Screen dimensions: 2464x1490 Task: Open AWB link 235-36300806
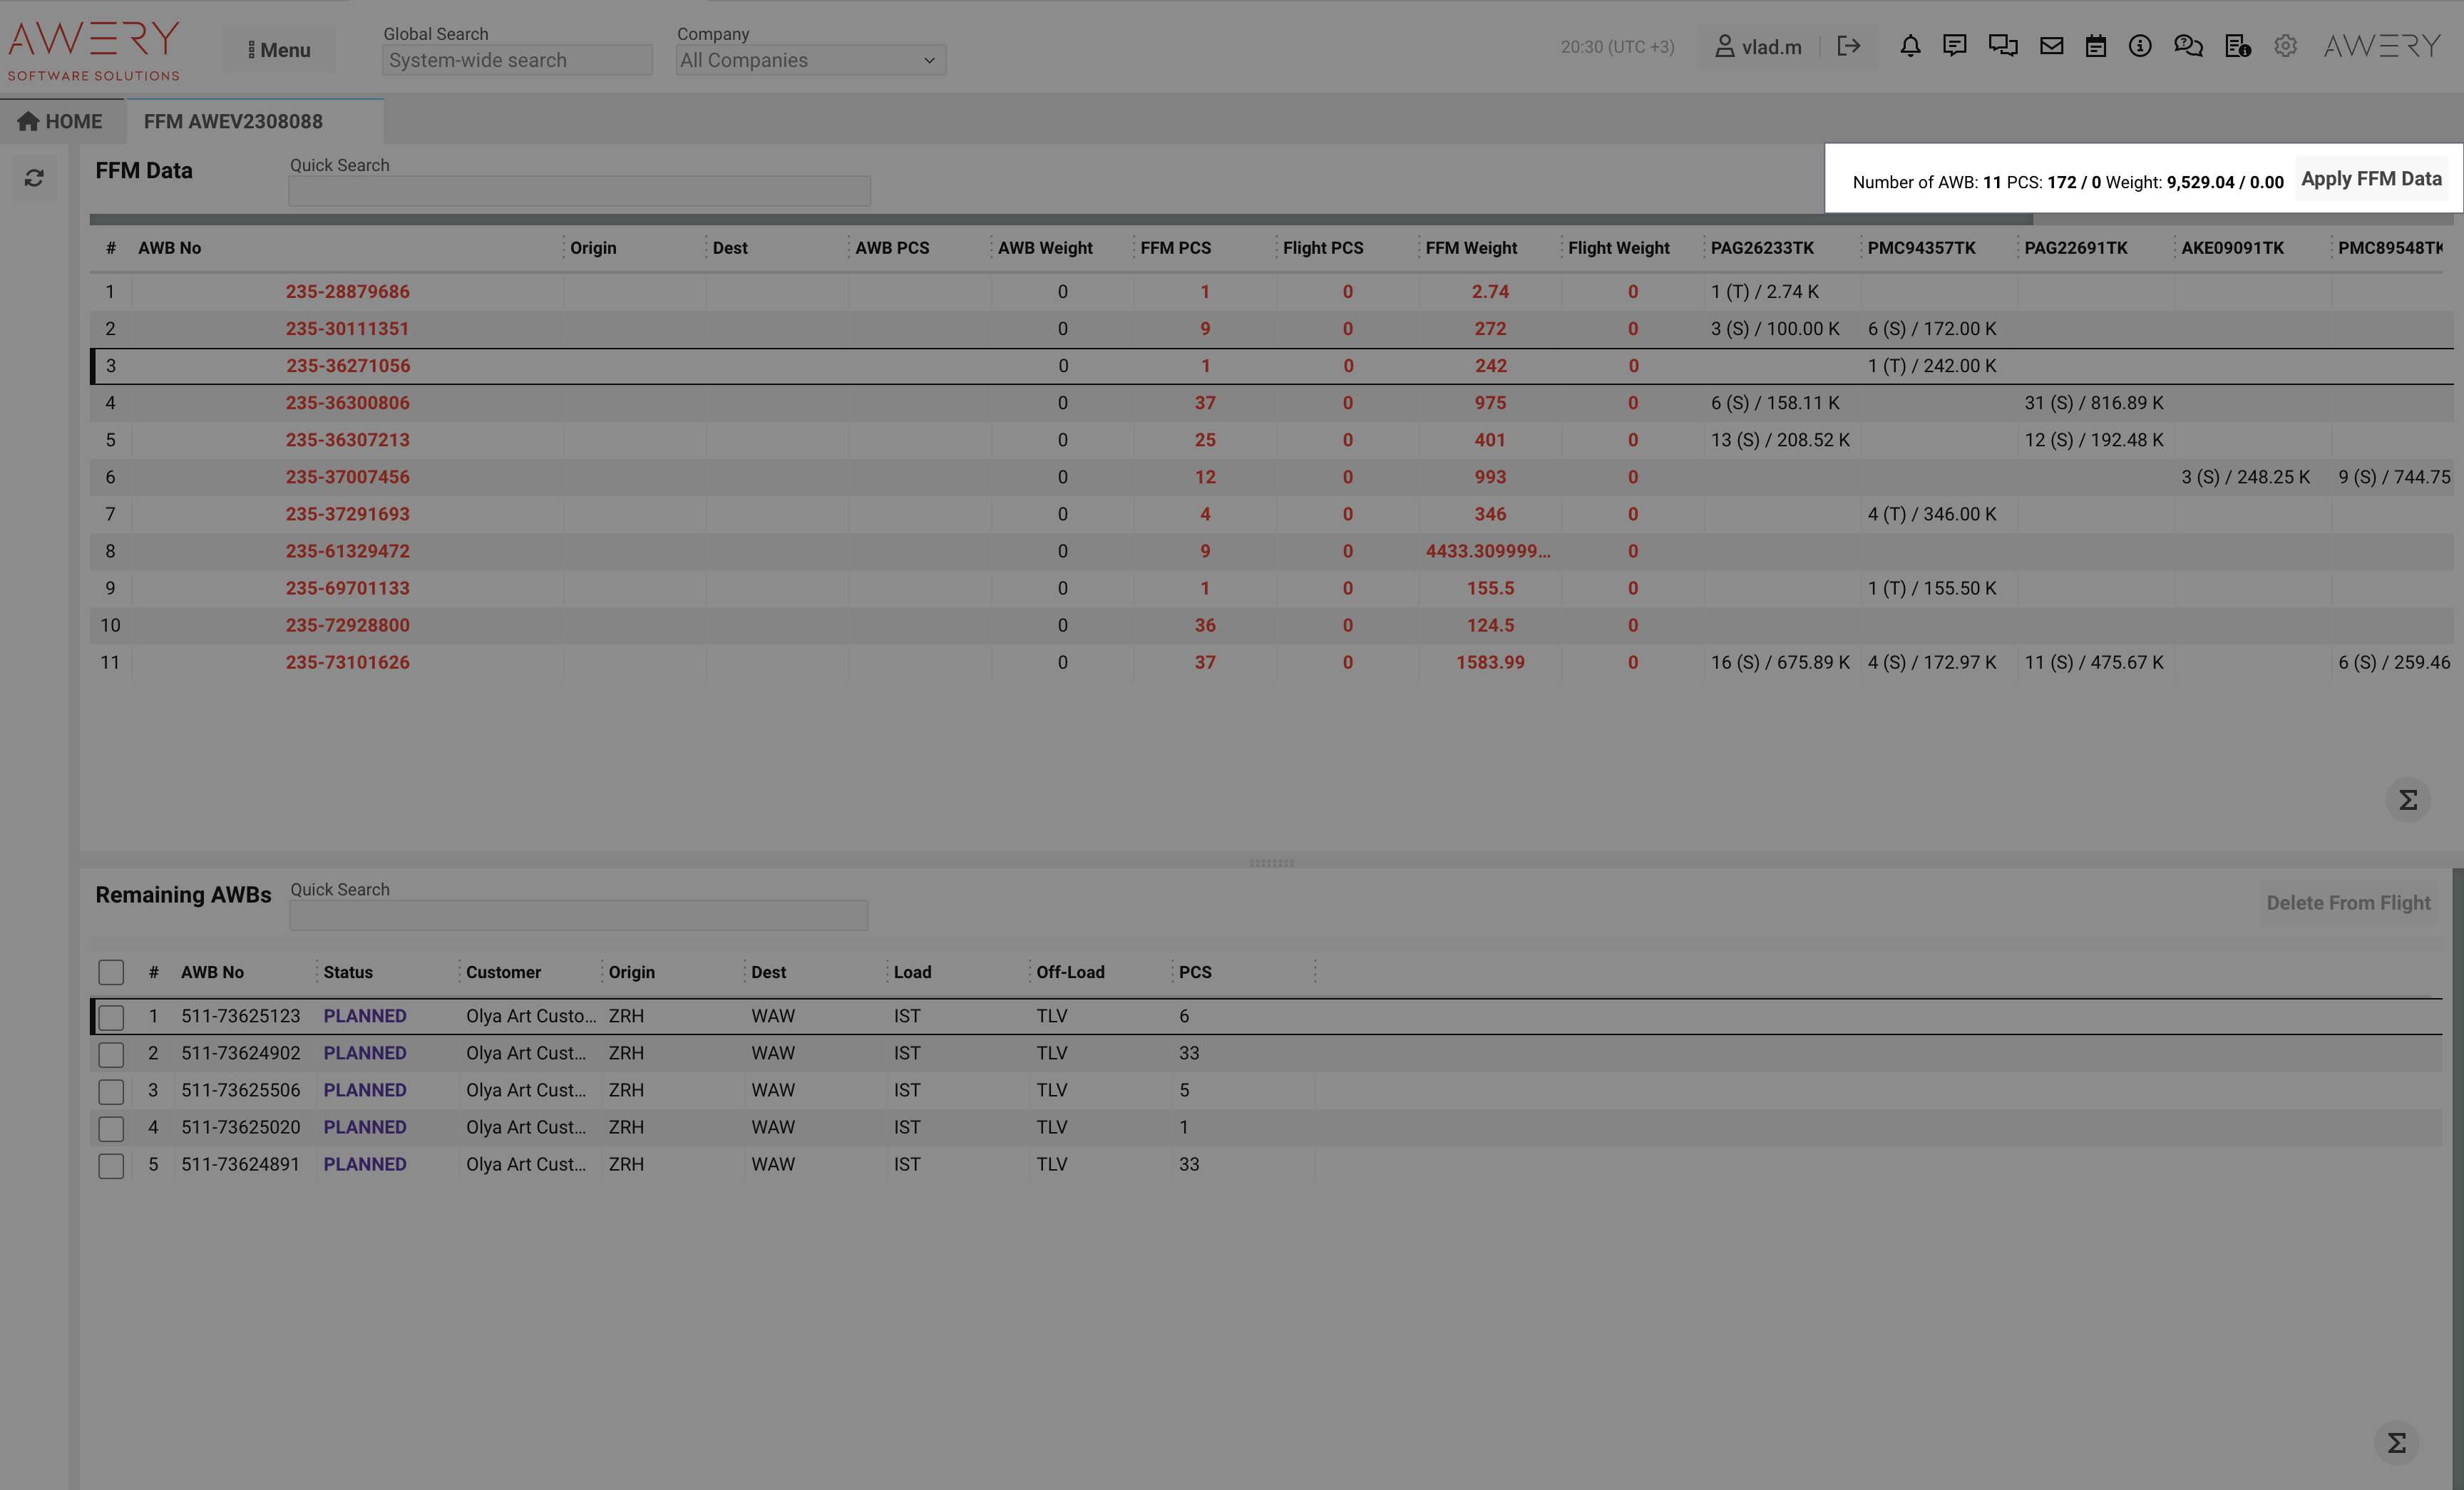[347, 403]
